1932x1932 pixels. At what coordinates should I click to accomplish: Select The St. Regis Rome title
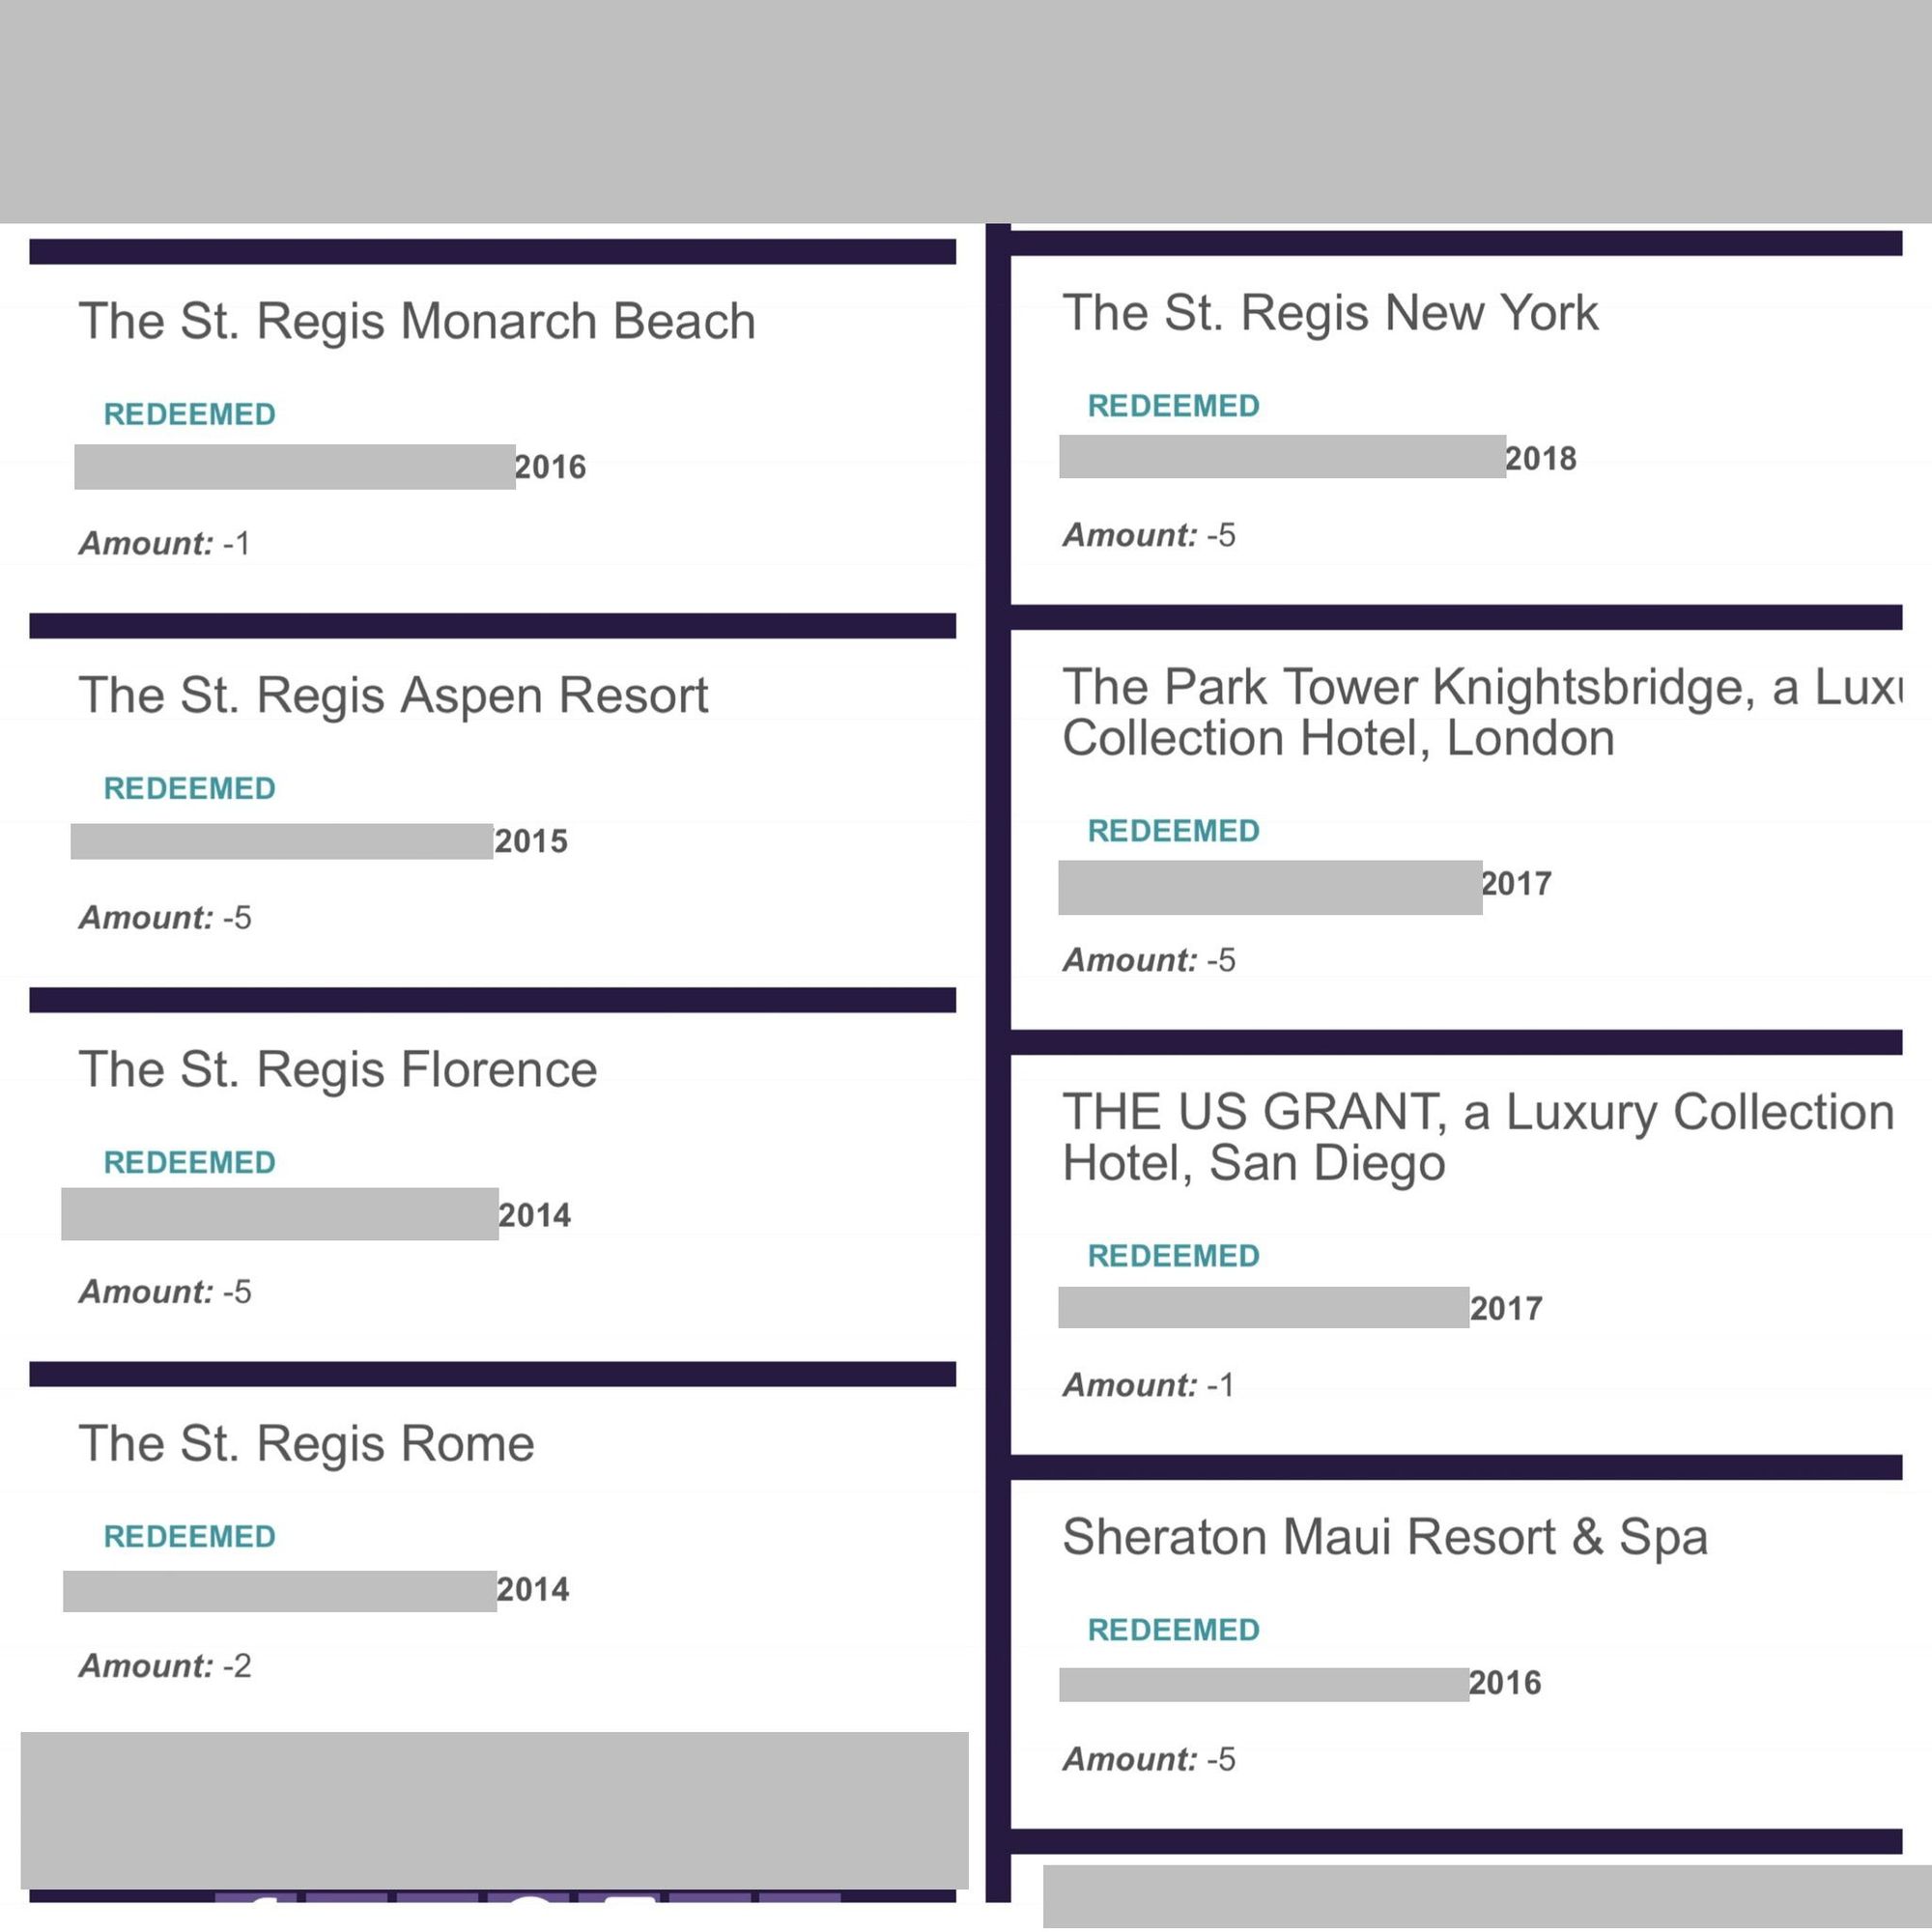pos(306,1443)
